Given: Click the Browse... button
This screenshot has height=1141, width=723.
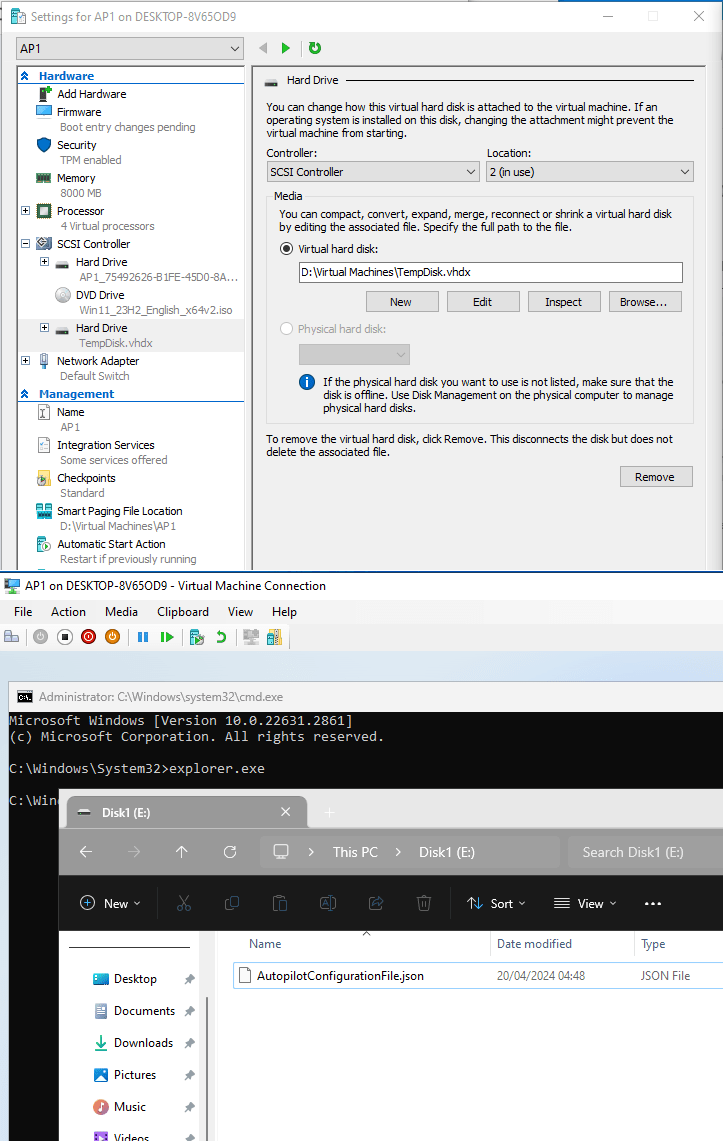Looking at the screenshot, I should [645, 302].
